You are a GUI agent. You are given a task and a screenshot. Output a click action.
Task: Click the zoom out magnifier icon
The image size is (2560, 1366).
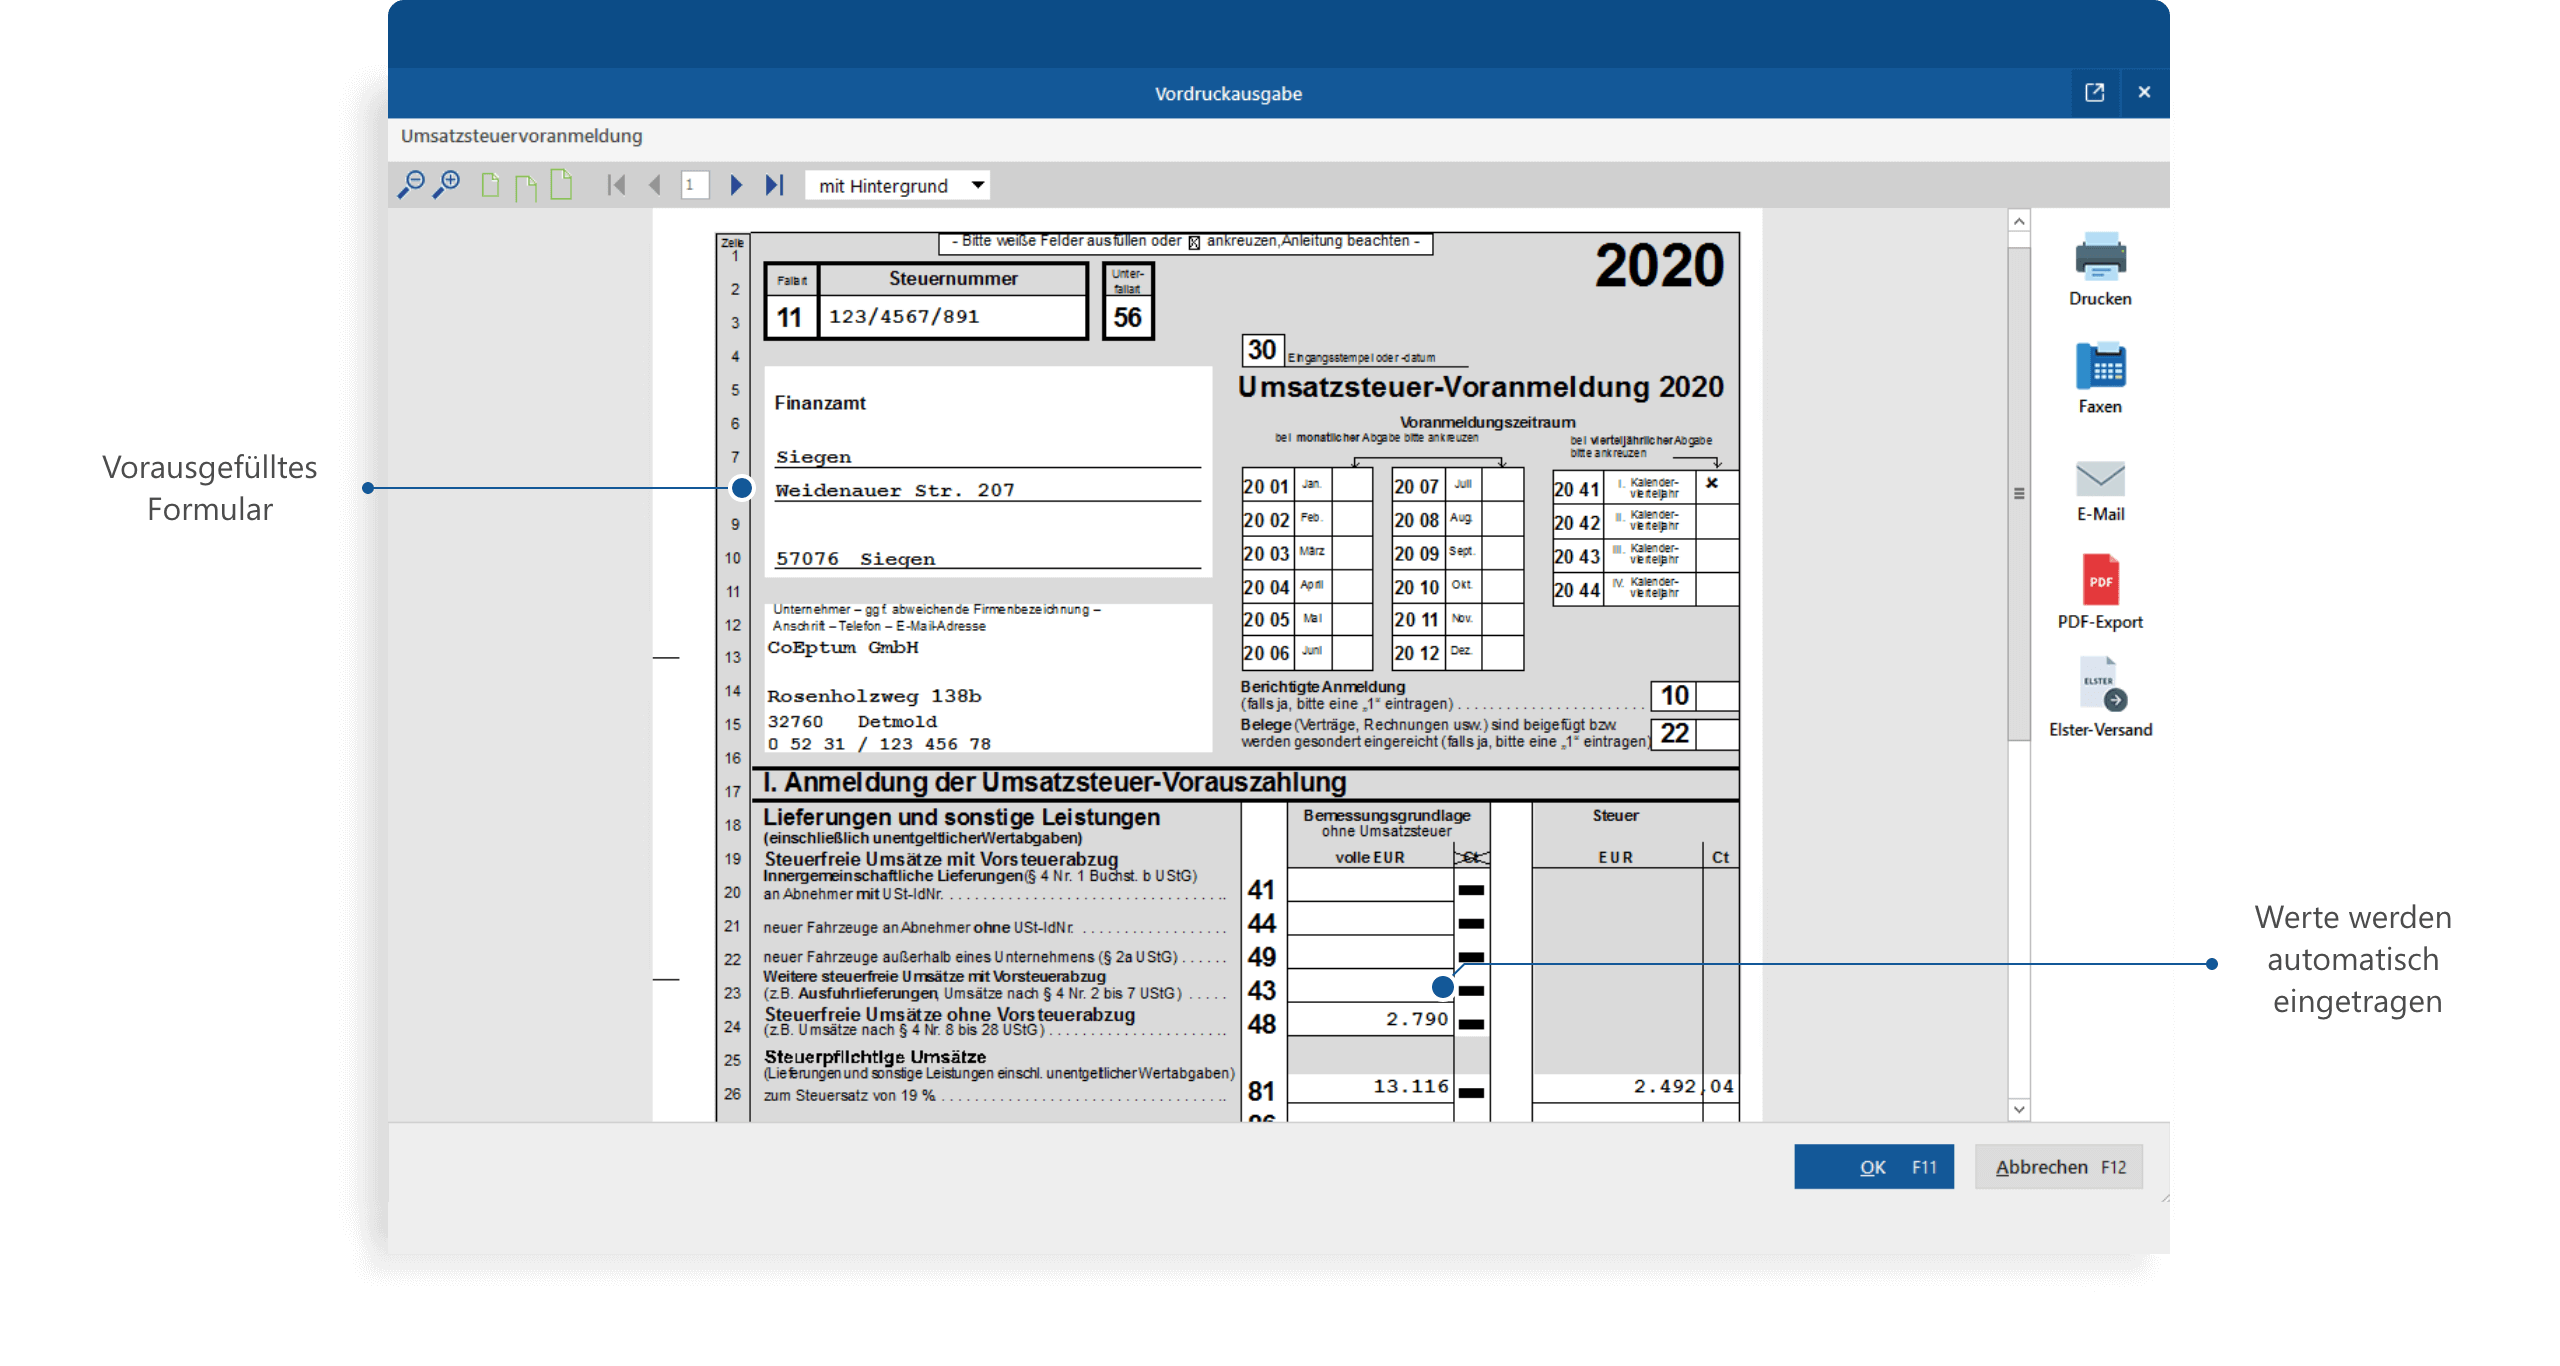(411, 185)
